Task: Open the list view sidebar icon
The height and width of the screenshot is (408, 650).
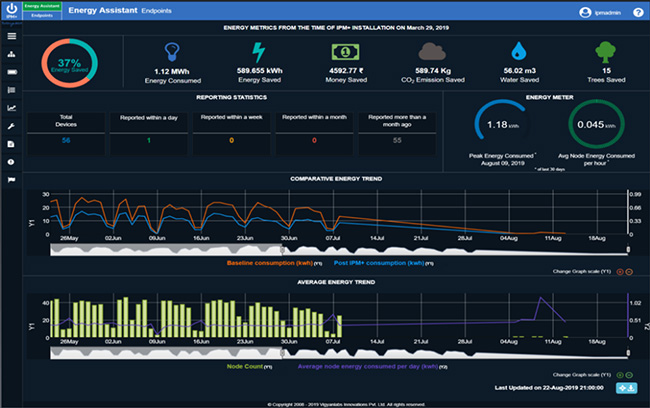Action: point(11,90)
